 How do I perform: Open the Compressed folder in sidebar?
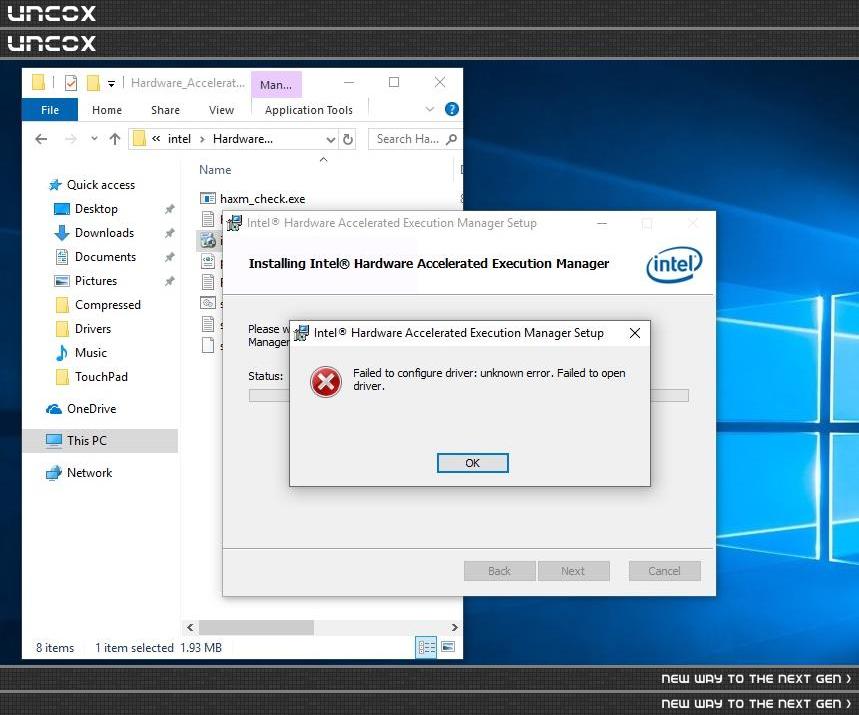click(x=108, y=305)
